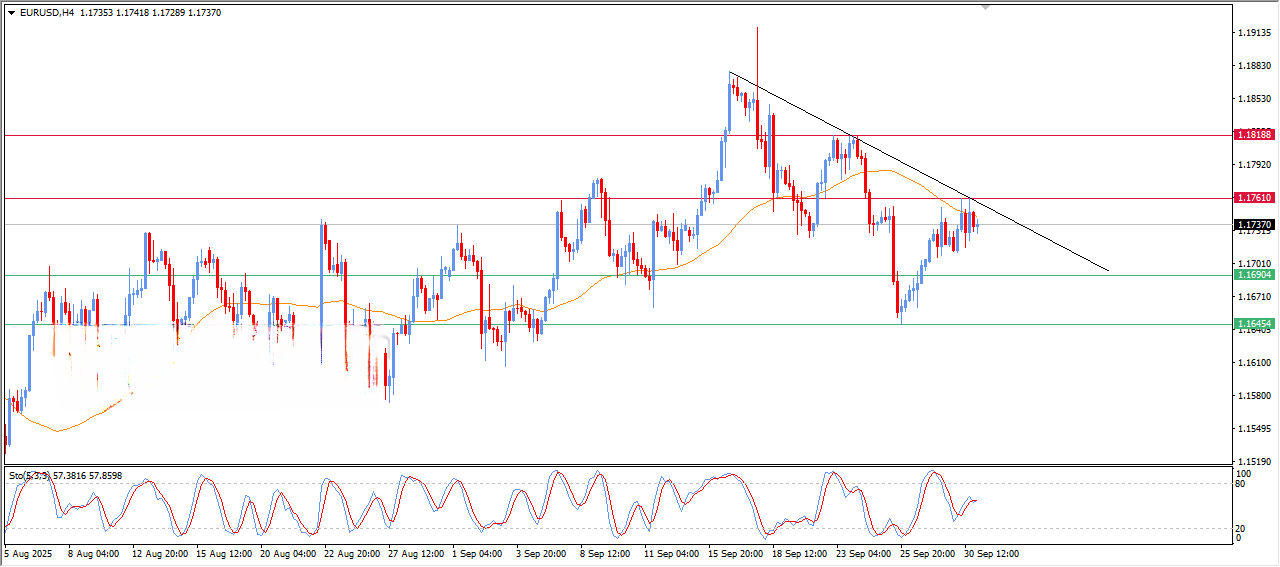
Task: Click the black 1.17370 current price tag
Action: pyautogui.click(x=1253, y=225)
